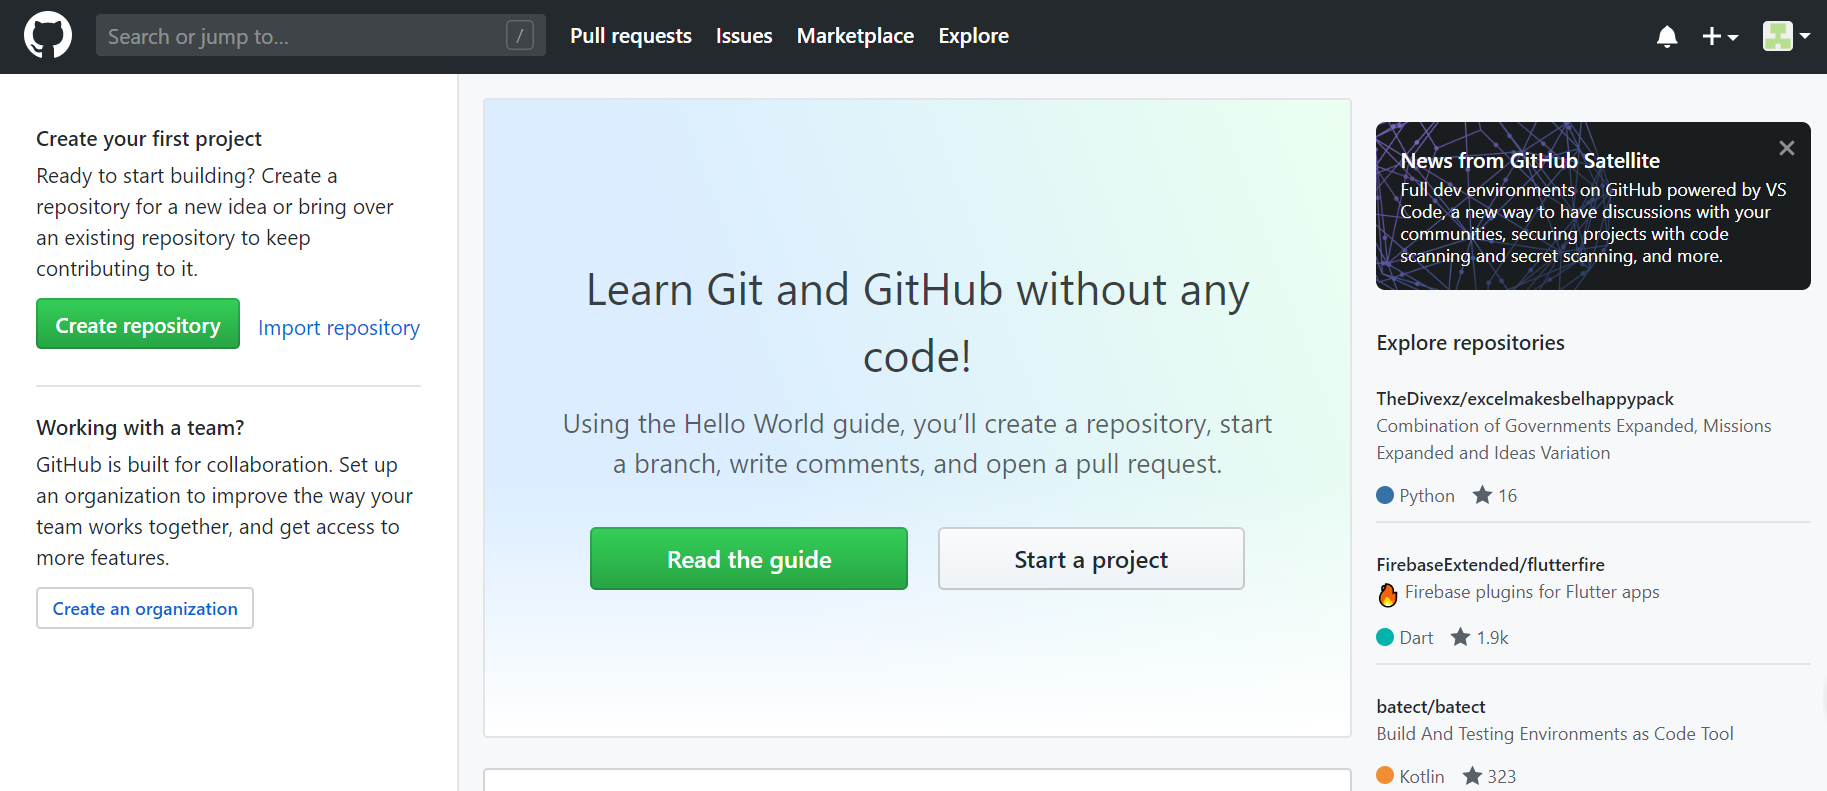Click the Start a project button
Viewport: 1827px width, 791px height.
pos(1091,559)
